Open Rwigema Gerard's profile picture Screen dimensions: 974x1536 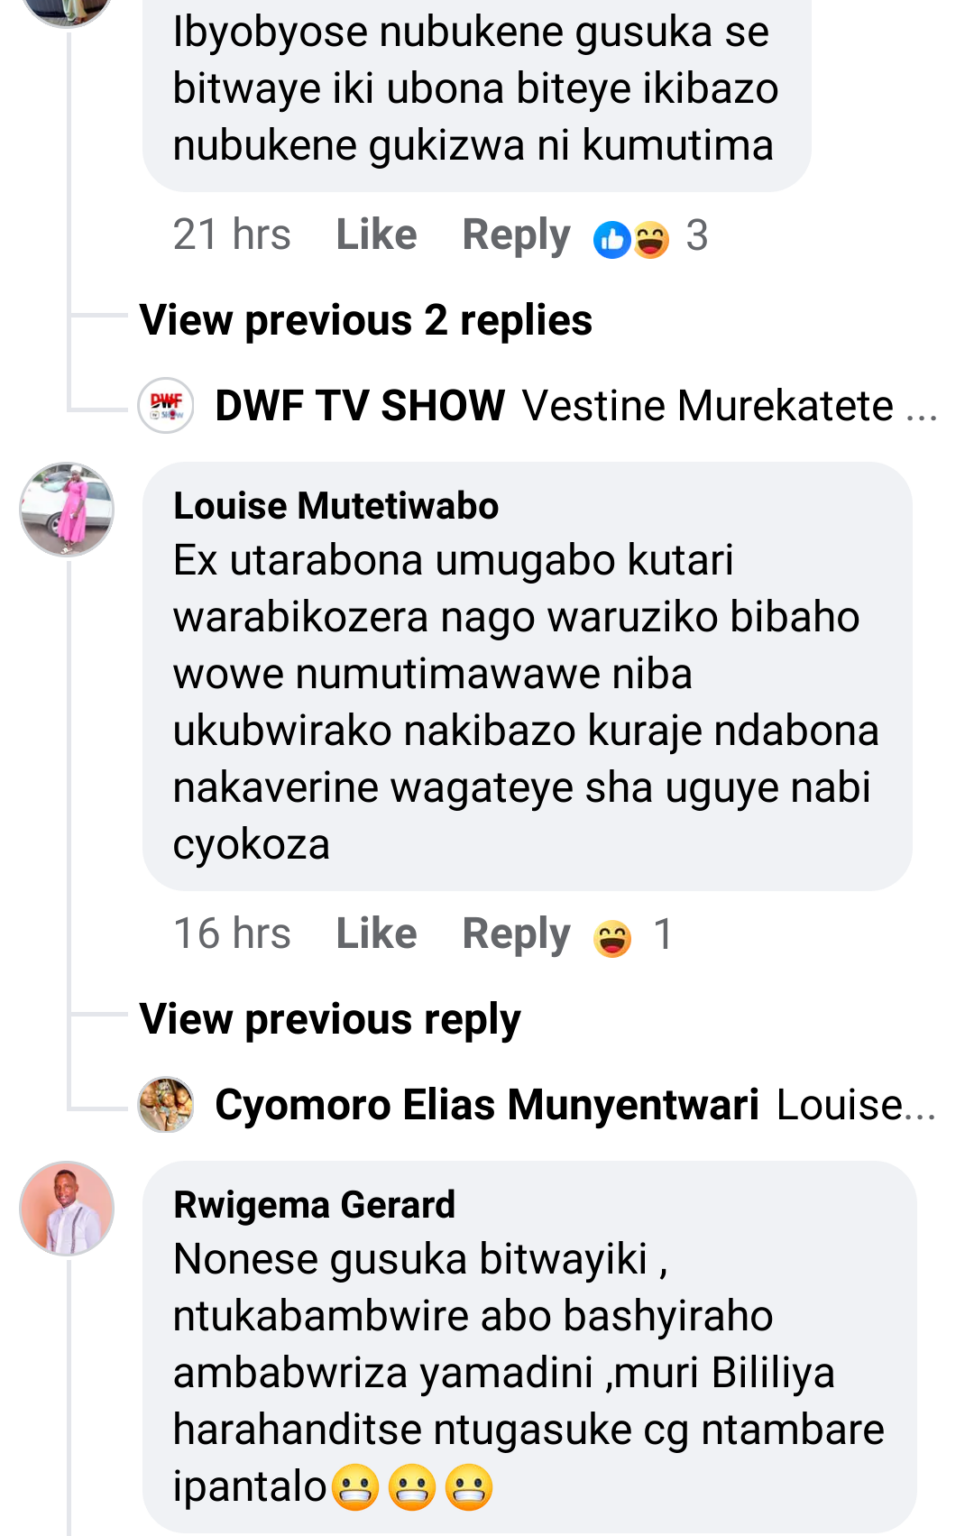coord(67,1208)
